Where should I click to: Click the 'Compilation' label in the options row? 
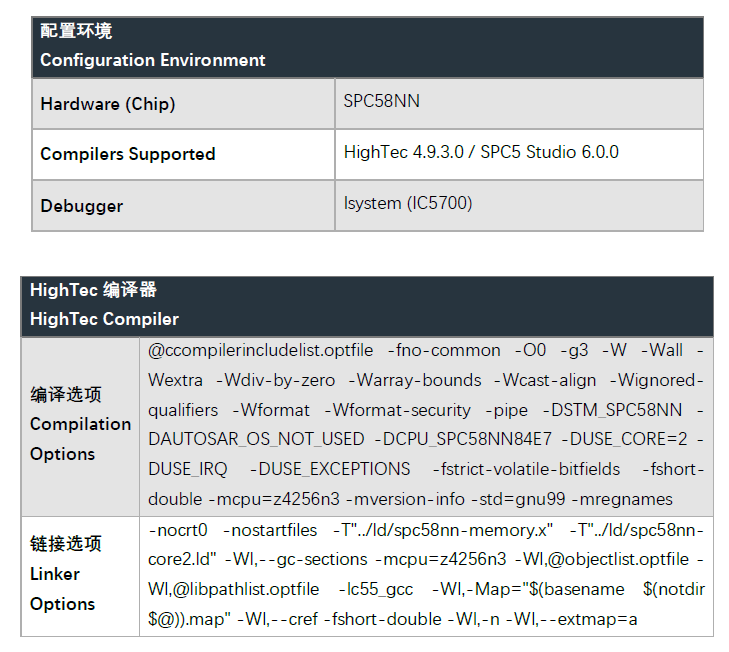click(80, 424)
